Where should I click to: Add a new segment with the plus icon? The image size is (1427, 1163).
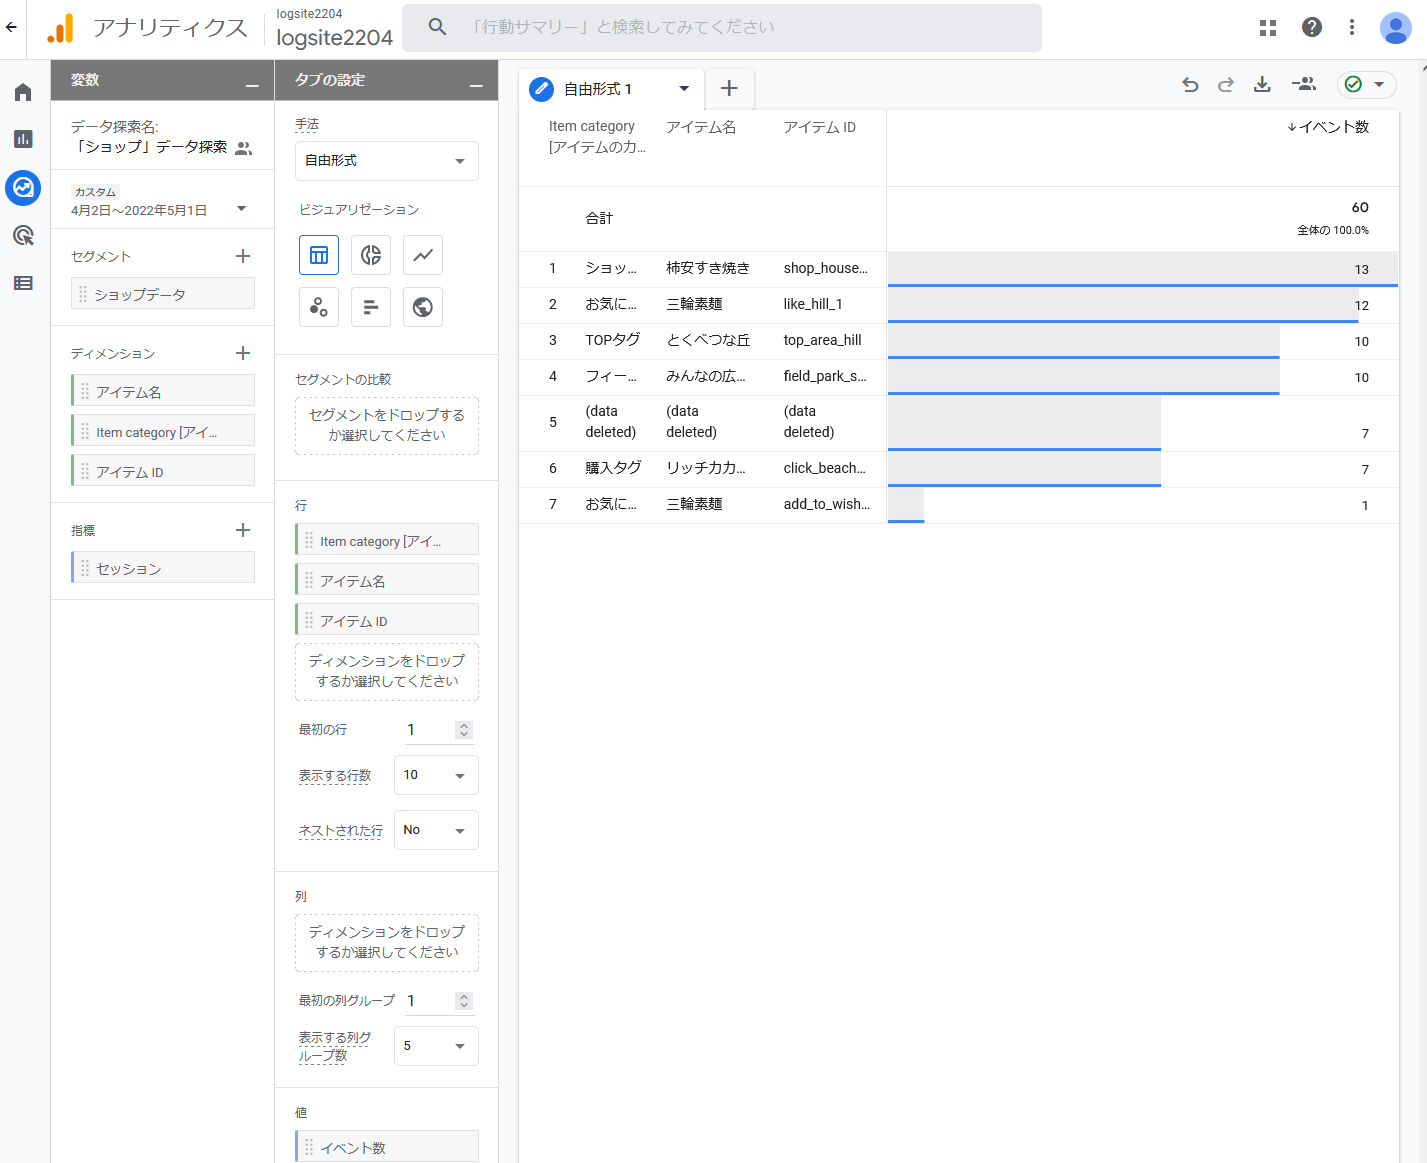click(243, 256)
